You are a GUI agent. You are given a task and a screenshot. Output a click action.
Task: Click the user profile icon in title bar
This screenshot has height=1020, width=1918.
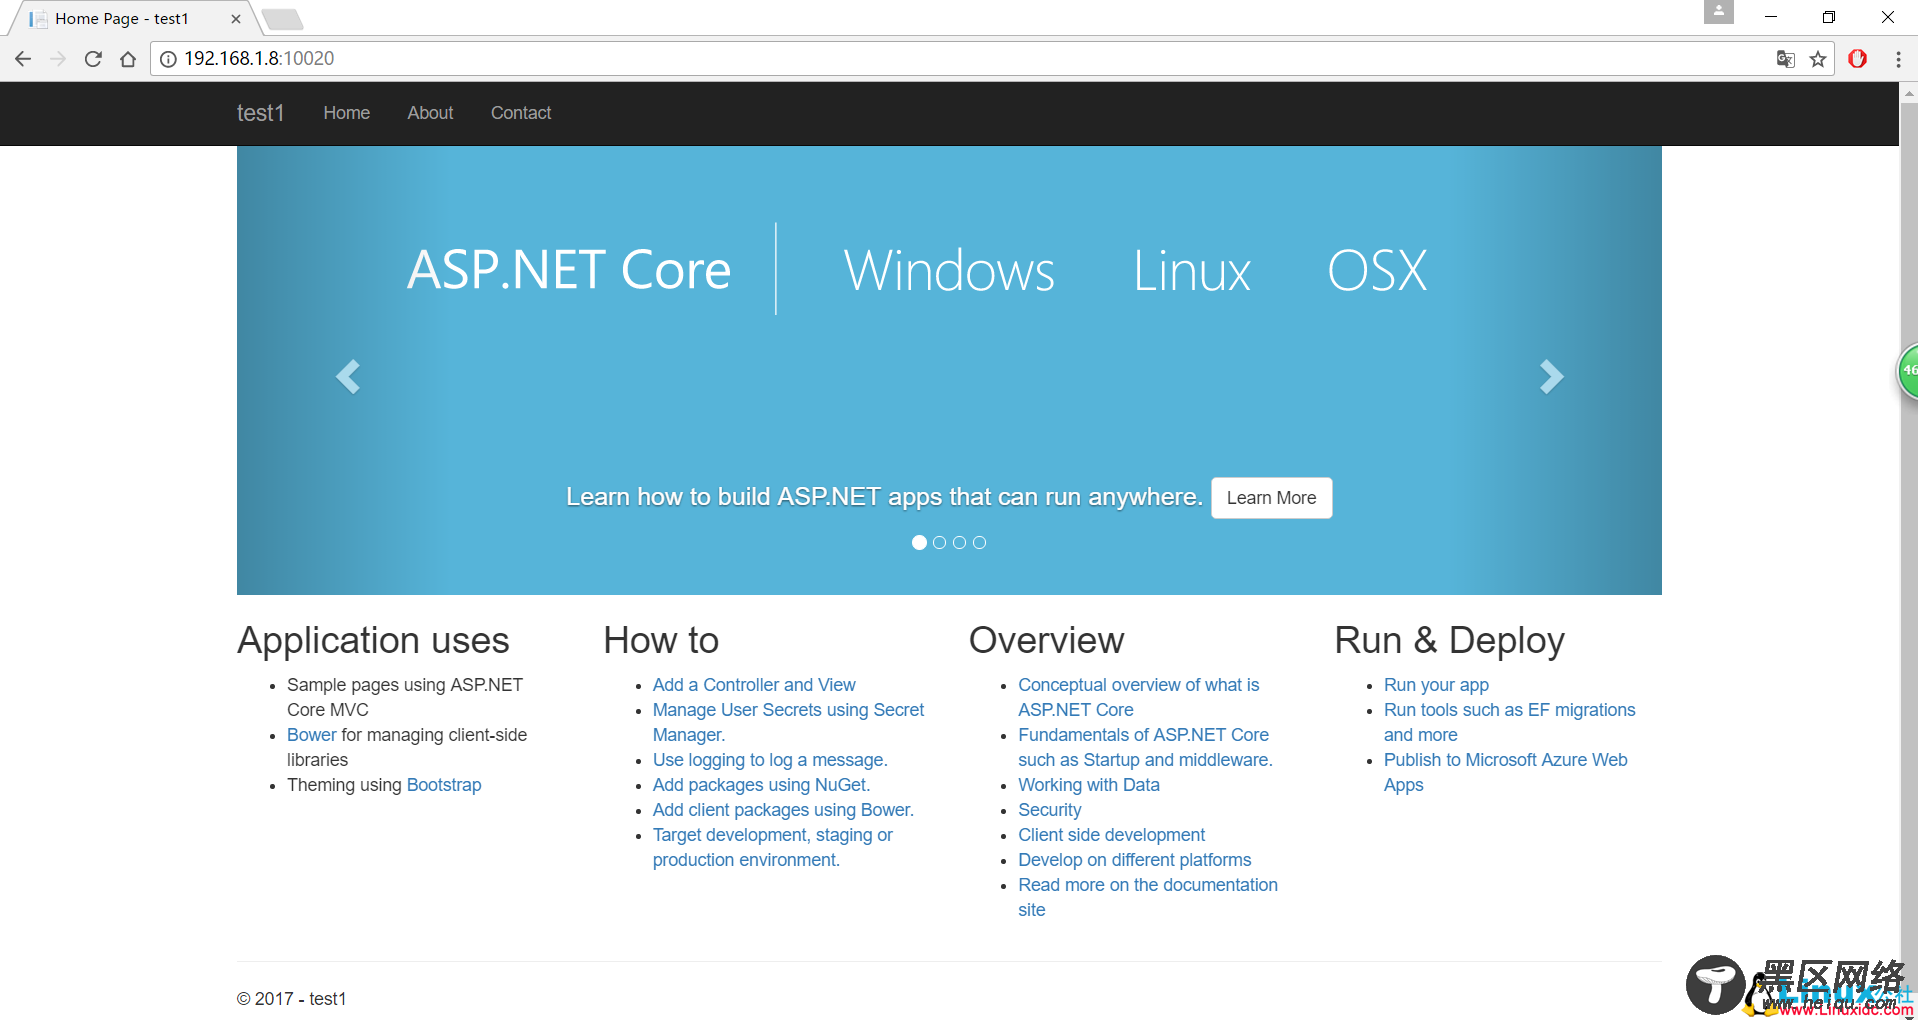1718,12
